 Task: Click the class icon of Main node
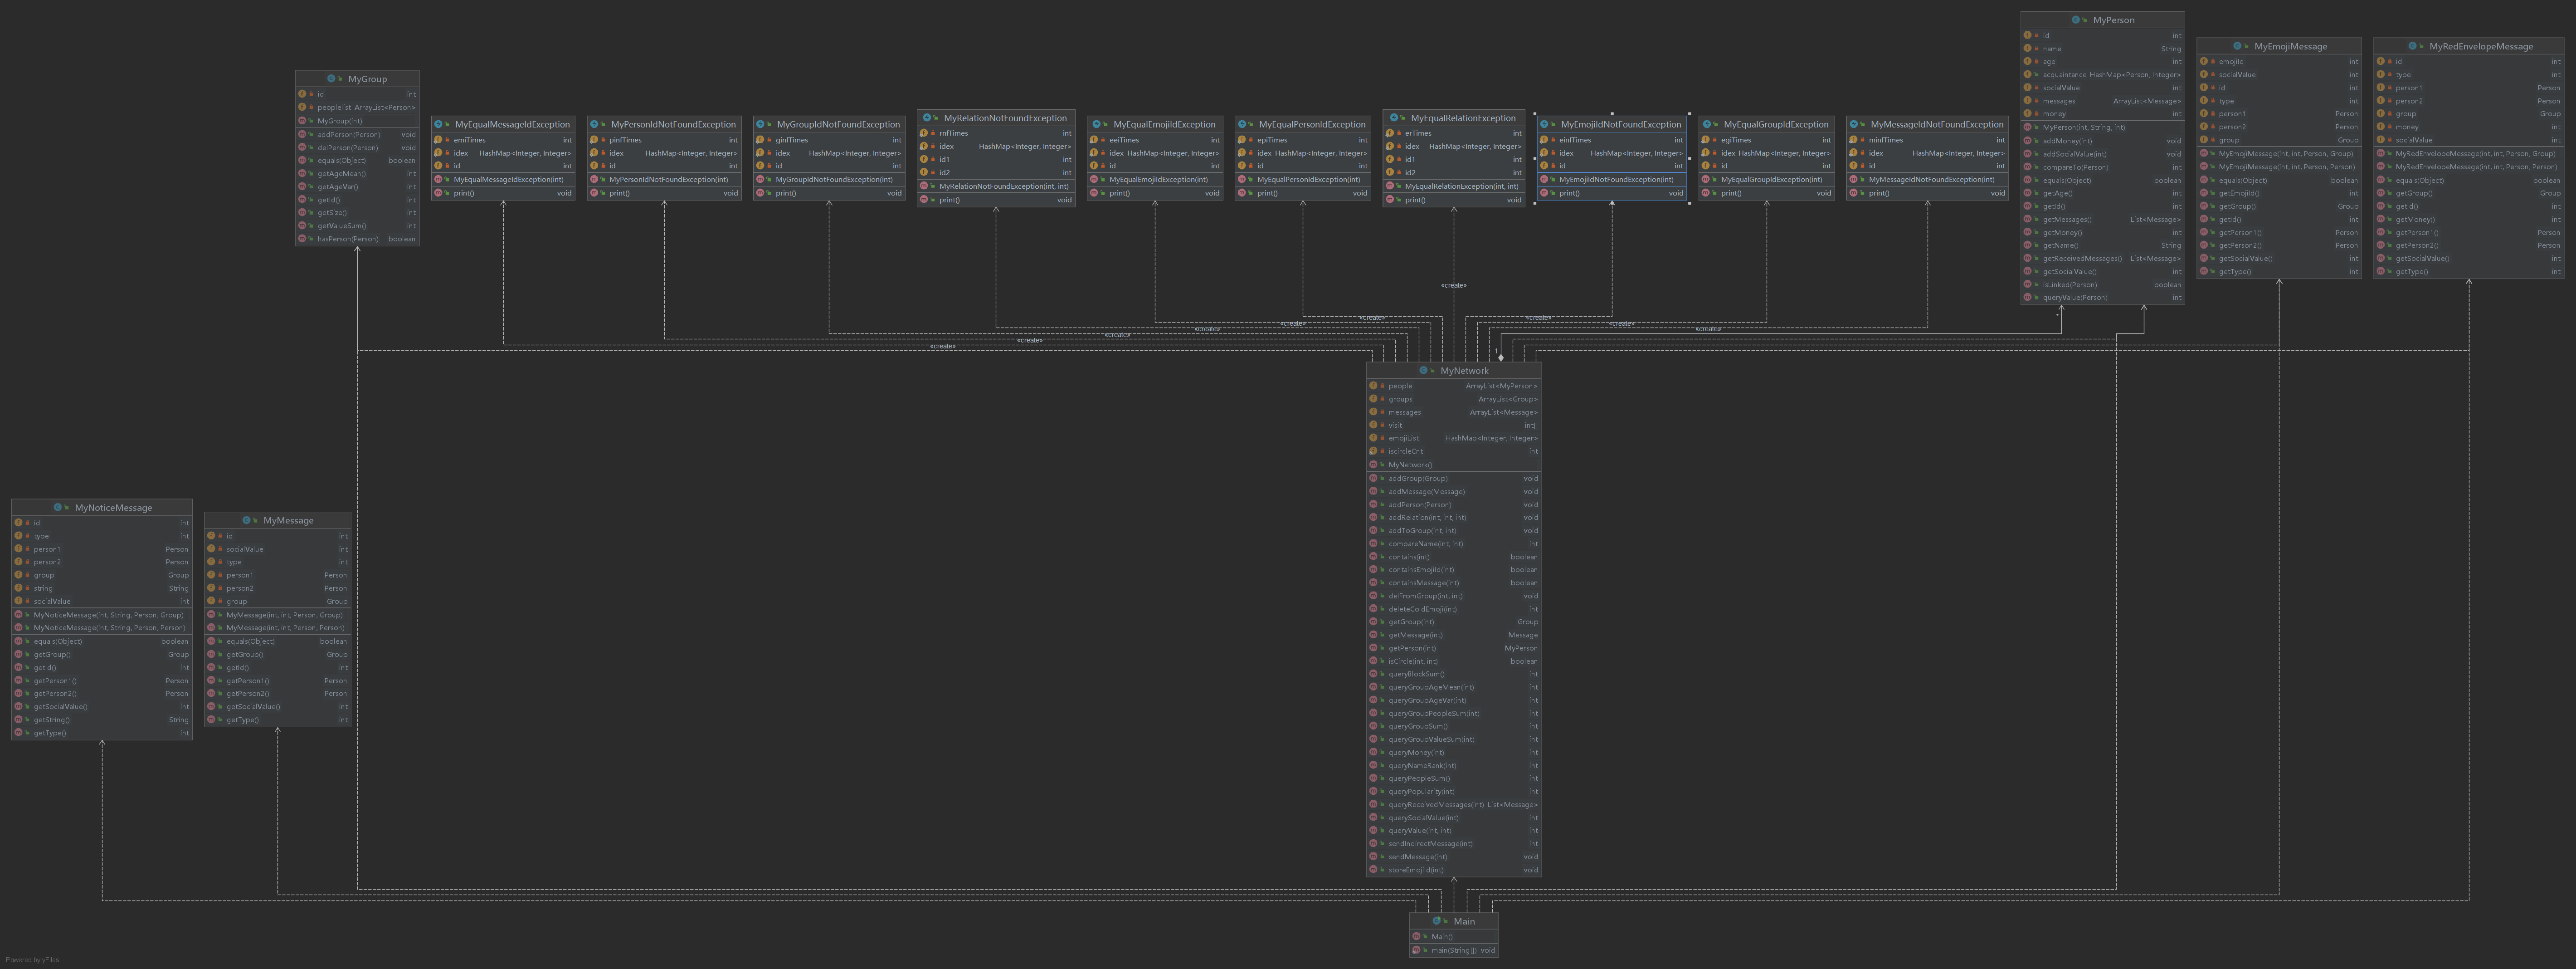tap(1436, 921)
